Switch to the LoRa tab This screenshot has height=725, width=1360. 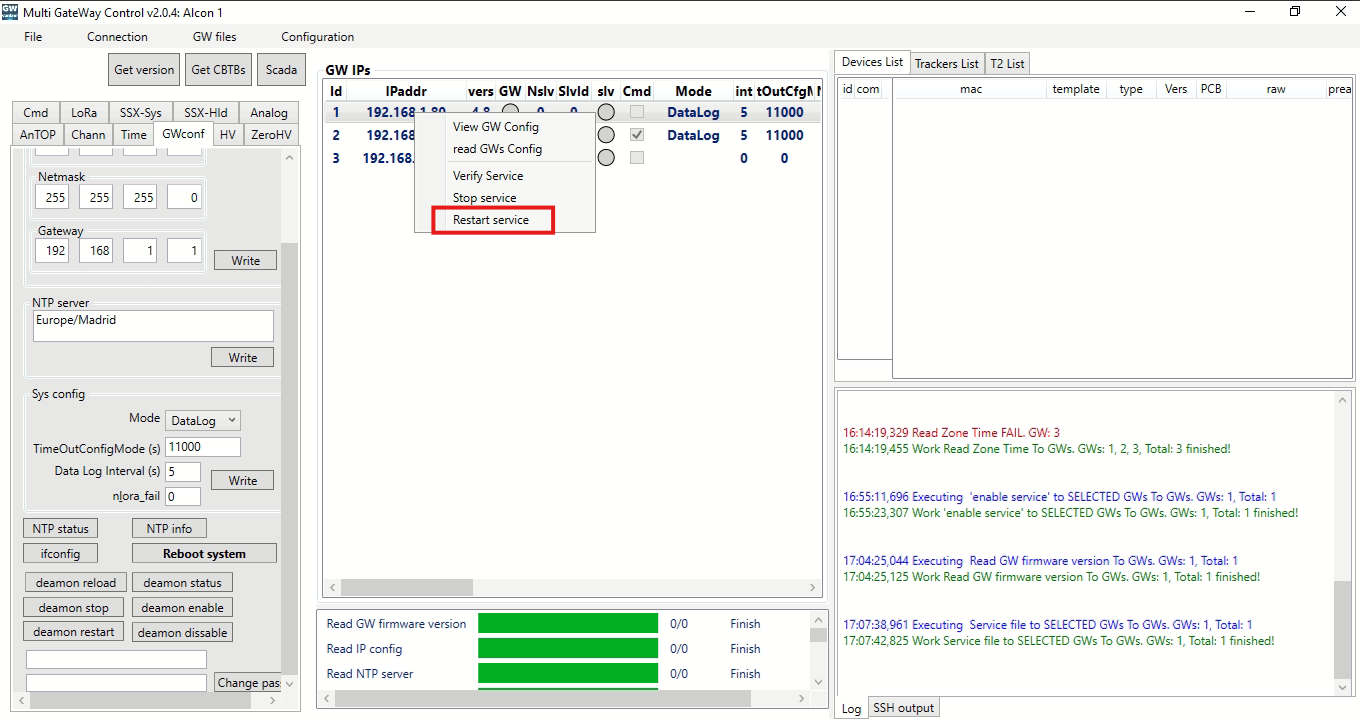pos(85,113)
